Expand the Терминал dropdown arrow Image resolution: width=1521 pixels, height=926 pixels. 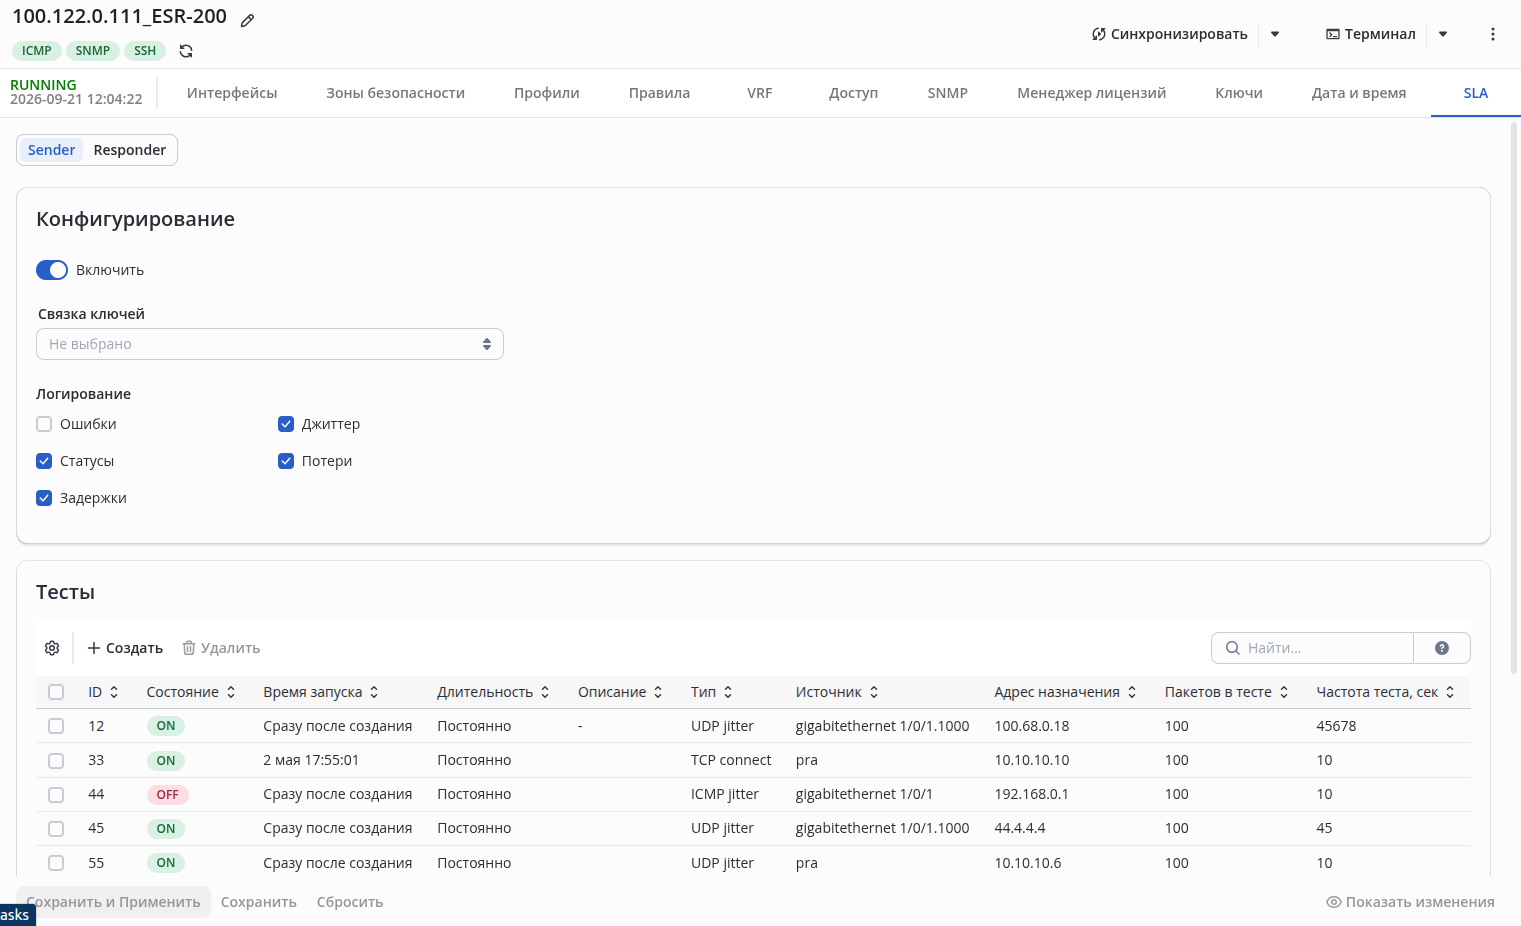pos(1443,34)
